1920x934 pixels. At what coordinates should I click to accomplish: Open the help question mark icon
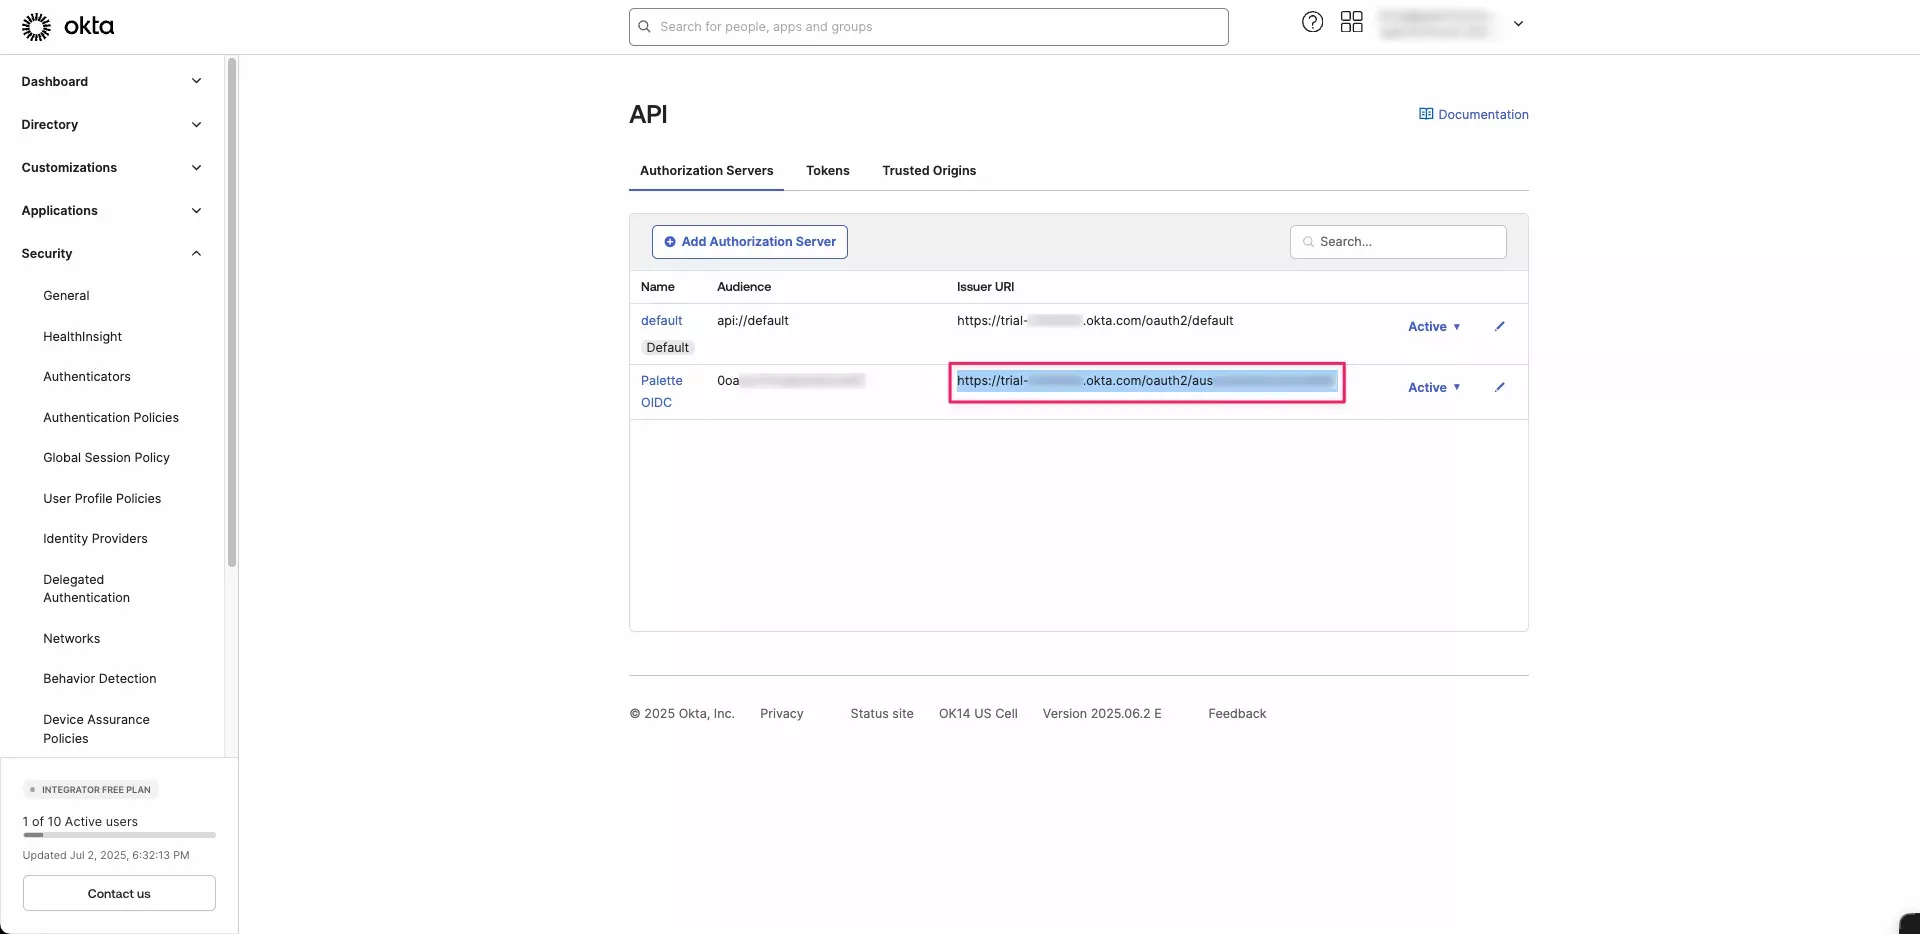coord(1312,22)
